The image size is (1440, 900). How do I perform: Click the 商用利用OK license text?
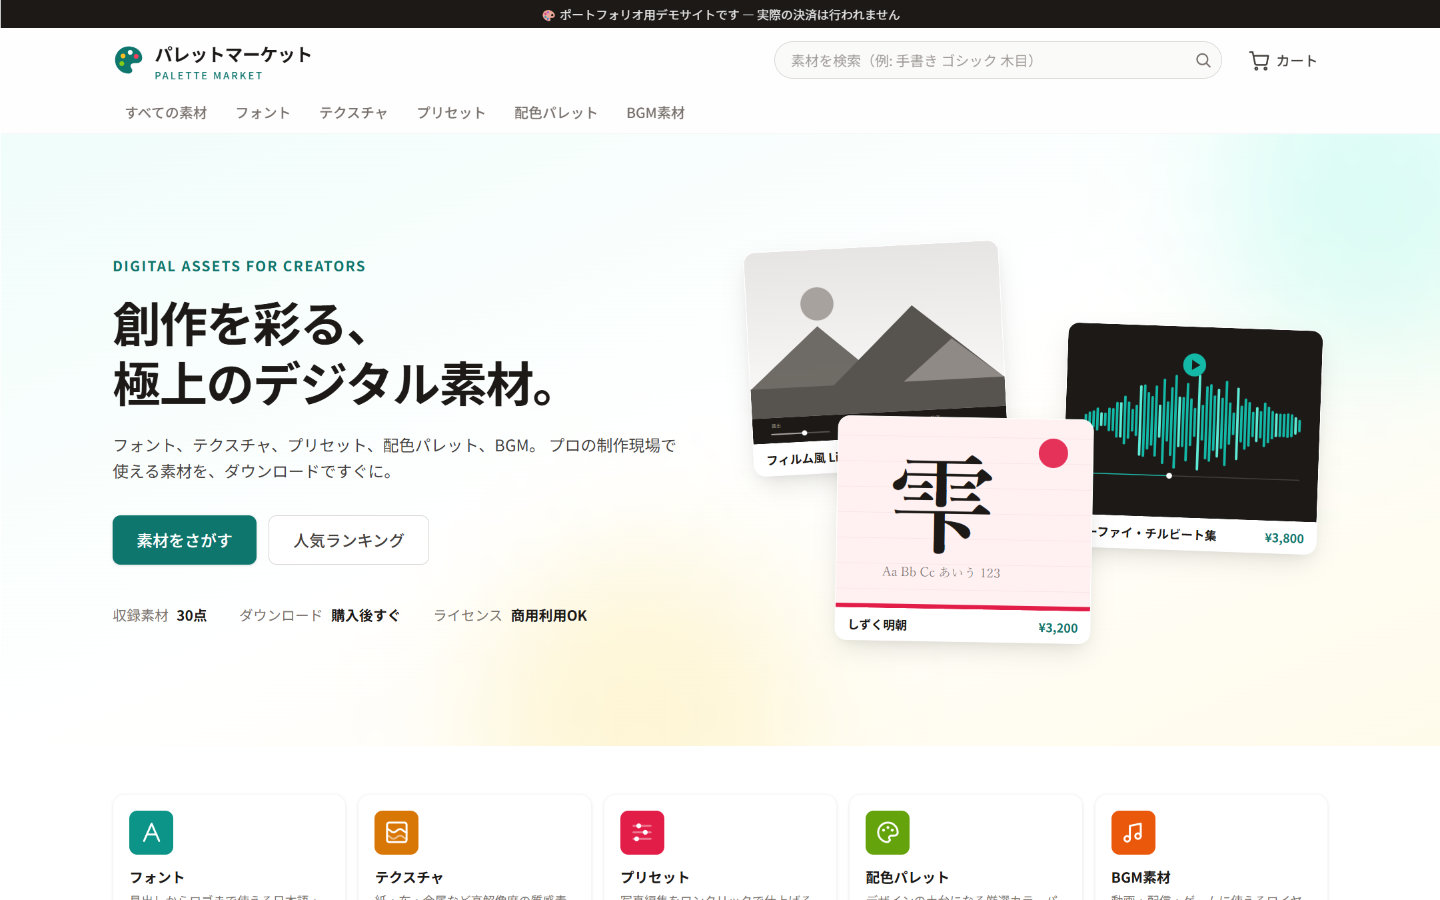pos(549,615)
